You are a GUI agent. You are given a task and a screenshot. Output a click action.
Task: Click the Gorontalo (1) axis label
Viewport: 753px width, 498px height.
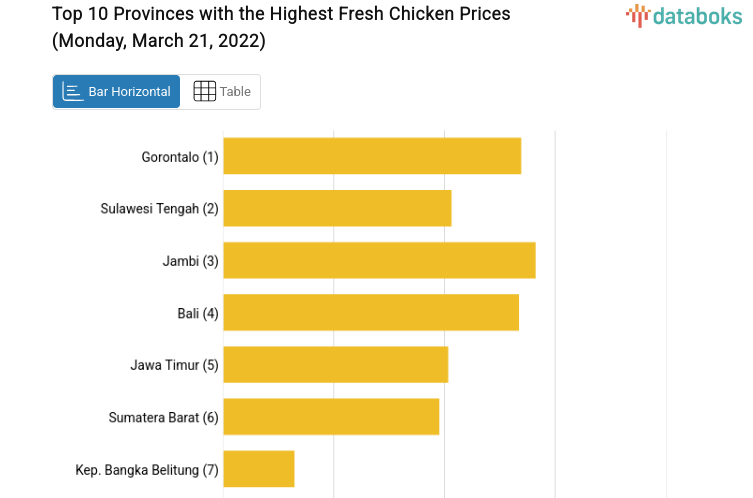[180, 157]
